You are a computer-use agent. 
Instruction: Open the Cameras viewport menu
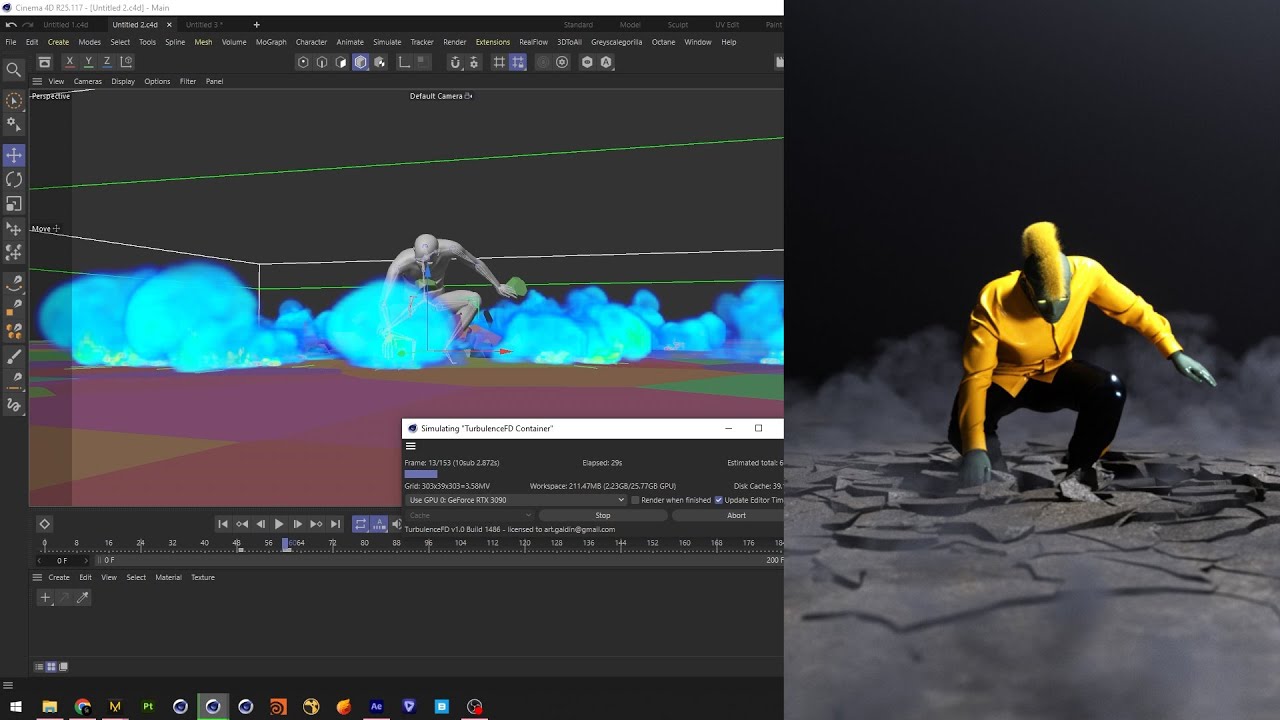click(x=87, y=81)
